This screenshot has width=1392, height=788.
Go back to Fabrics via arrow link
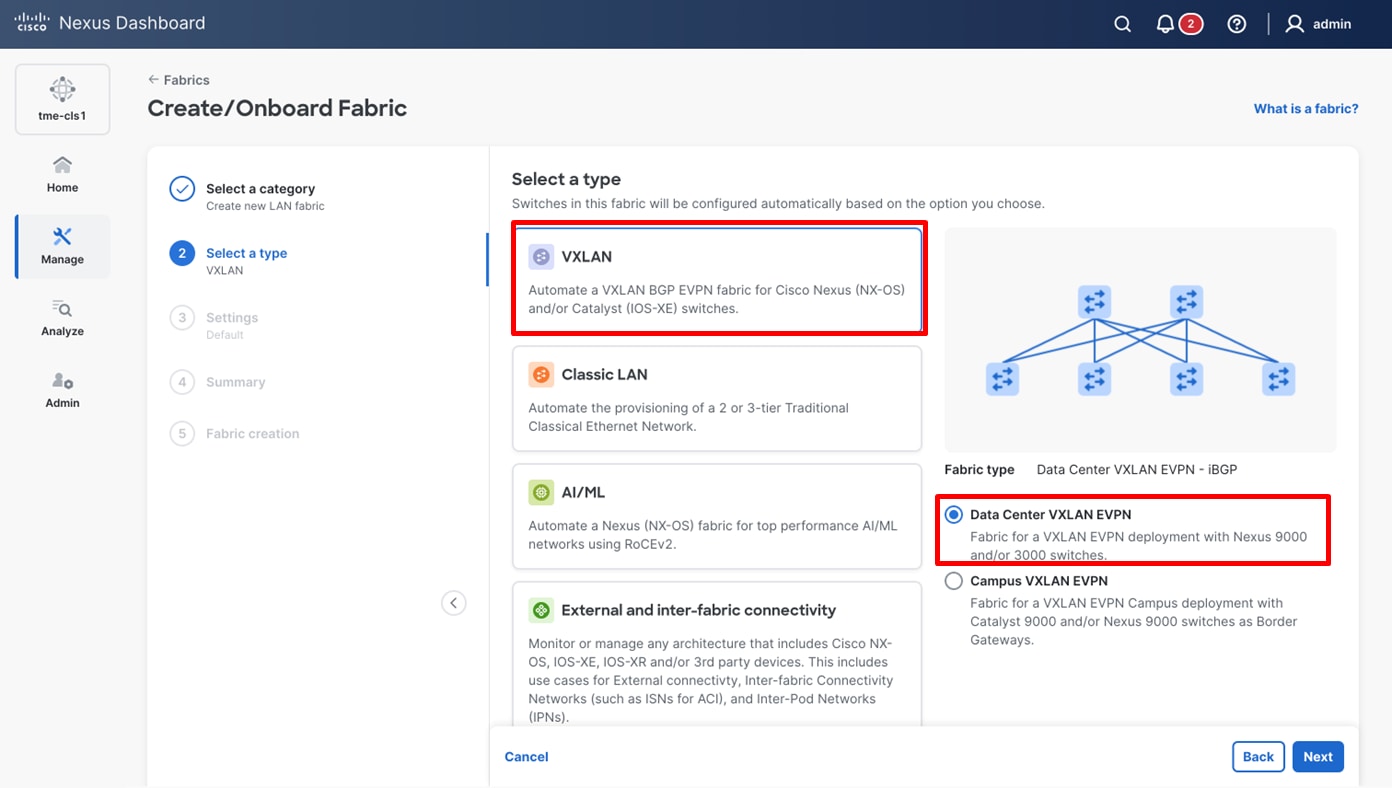pyautogui.click(x=179, y=80)
